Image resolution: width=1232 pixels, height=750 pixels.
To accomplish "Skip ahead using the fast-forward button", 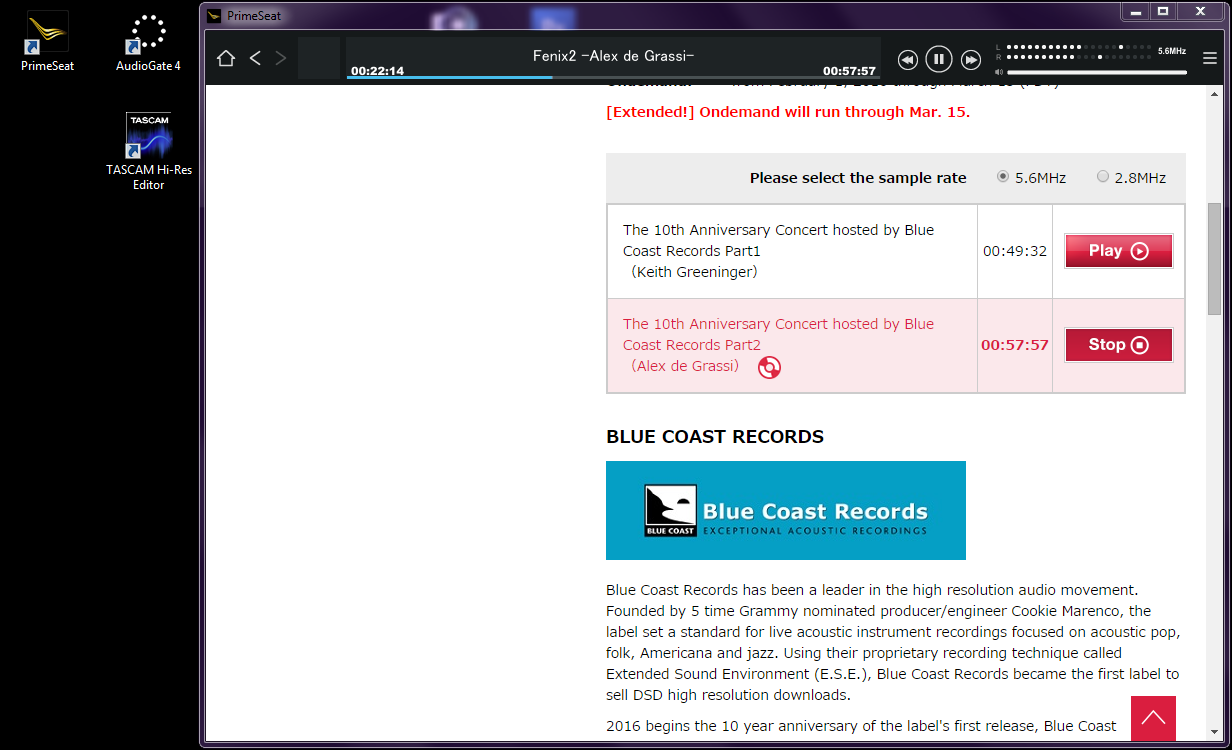I will pyautogui.click(x=970, y=60).
